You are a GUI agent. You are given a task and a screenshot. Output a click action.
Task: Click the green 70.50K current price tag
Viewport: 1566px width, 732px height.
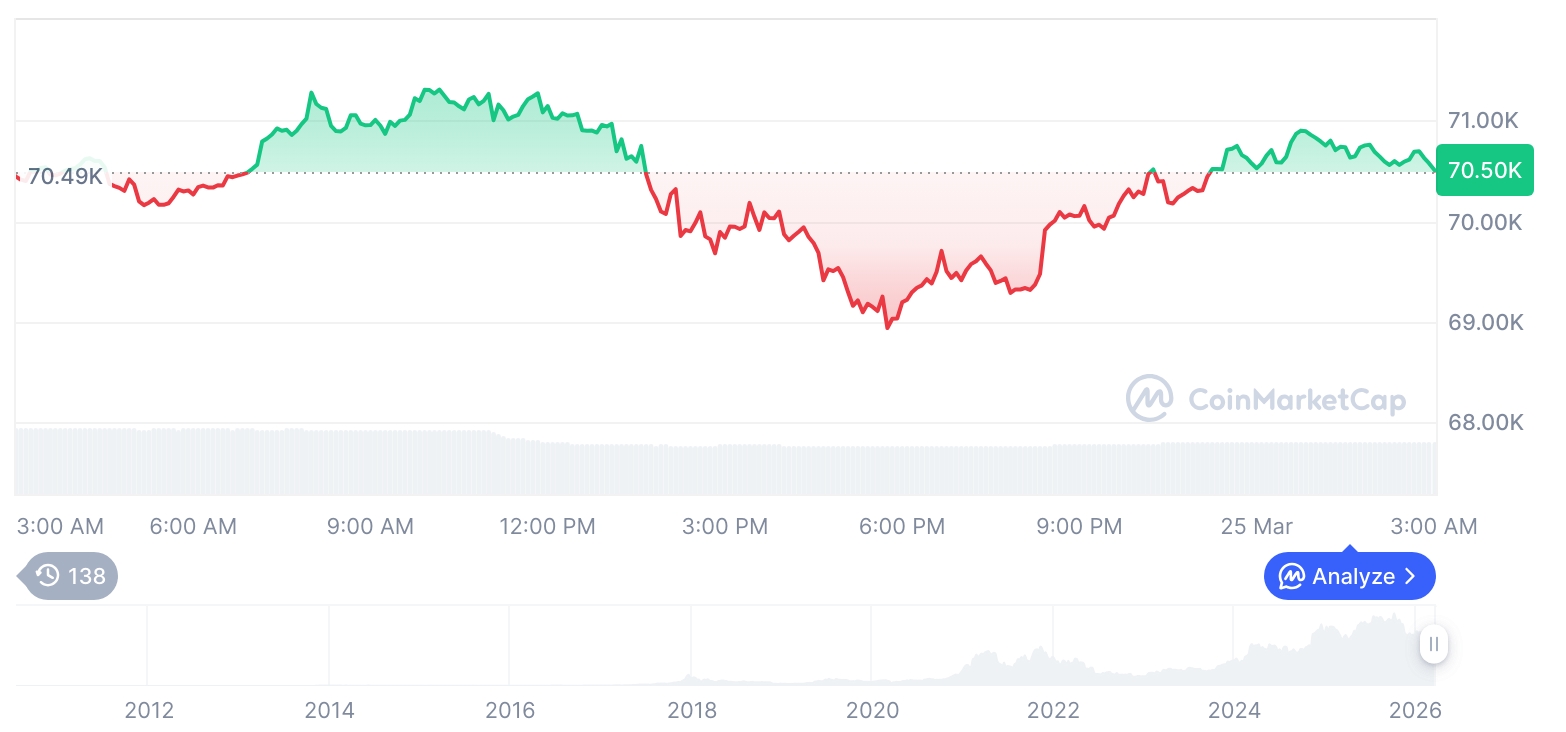1484,170
